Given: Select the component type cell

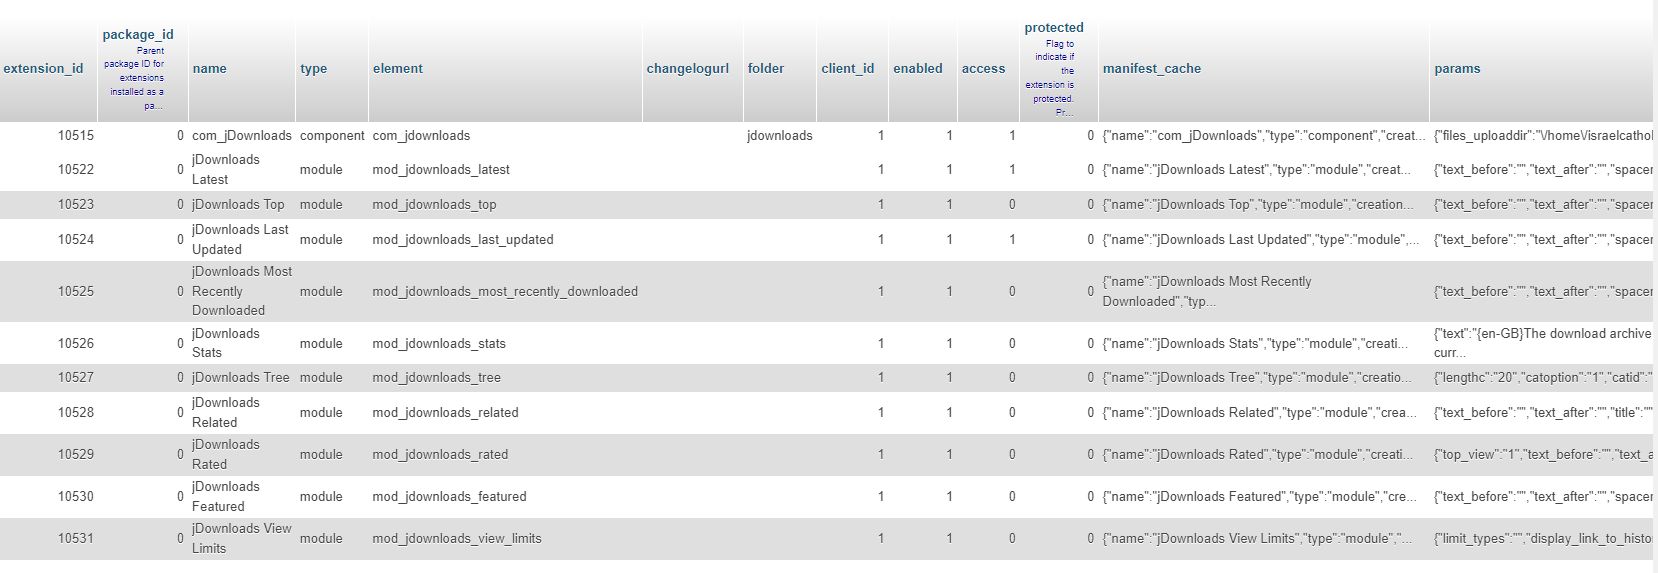Looking at the screenshot, I should tap(332, 135).
